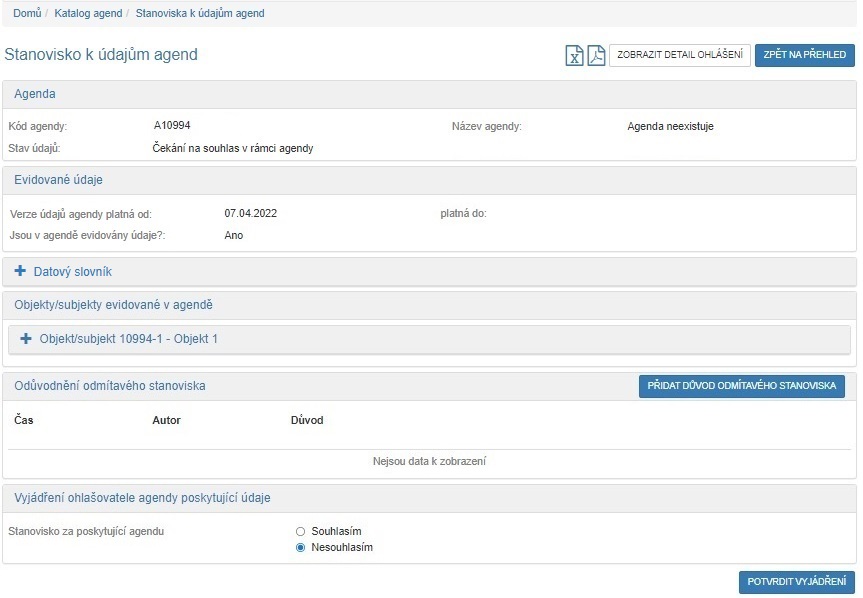This screenshot has width=863, height=598.
Task: Toggle the Evidované údaje panel header
Action: [58, 180]
